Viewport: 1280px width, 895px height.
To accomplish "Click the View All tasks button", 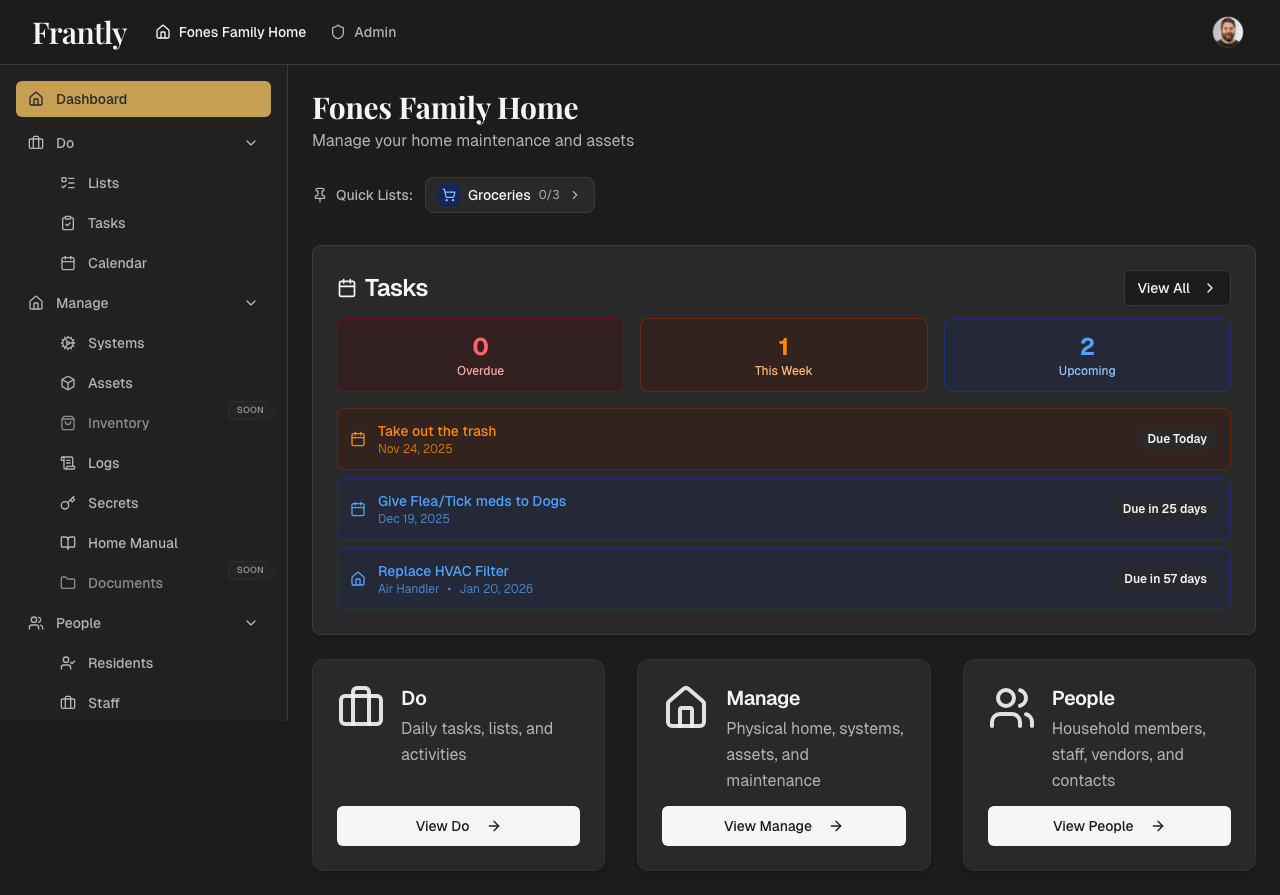I will point(1177,288).
